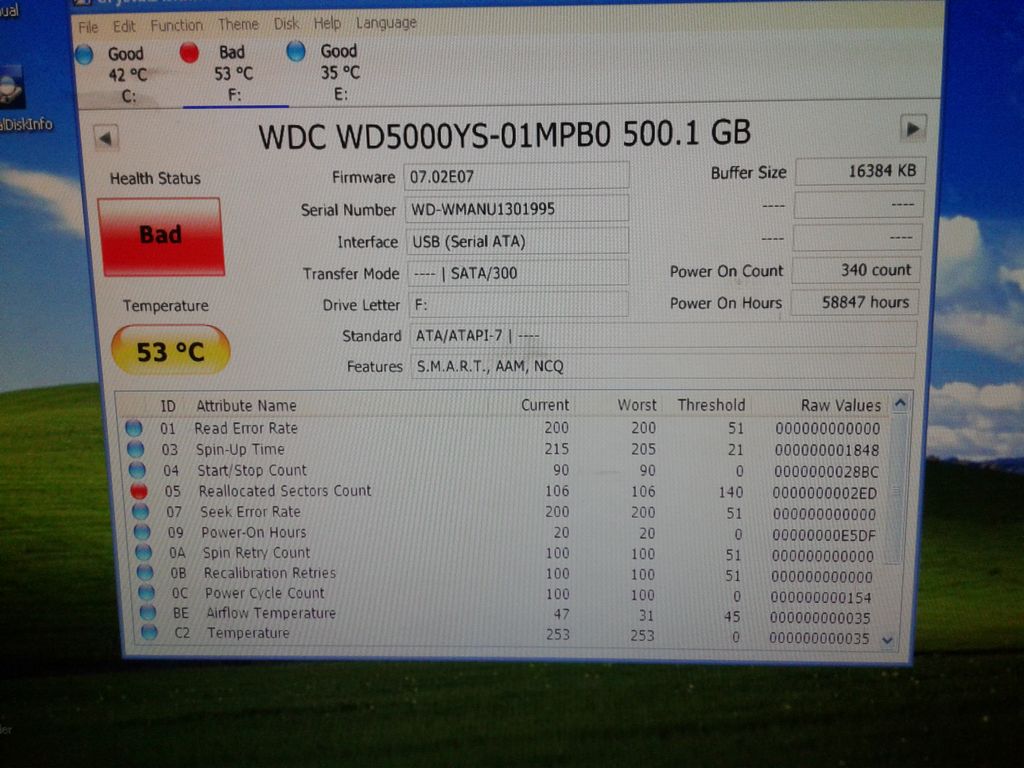Click the Attribute Name column header
1024x768 pixels.
(246, 406)
